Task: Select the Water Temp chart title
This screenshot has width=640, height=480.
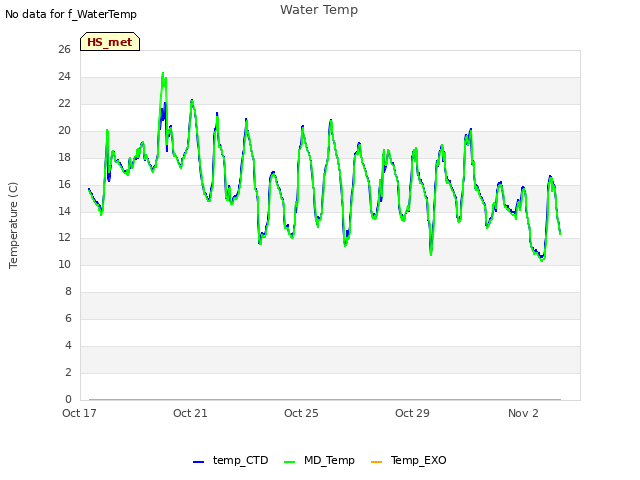Action: (x=319, y=10)
